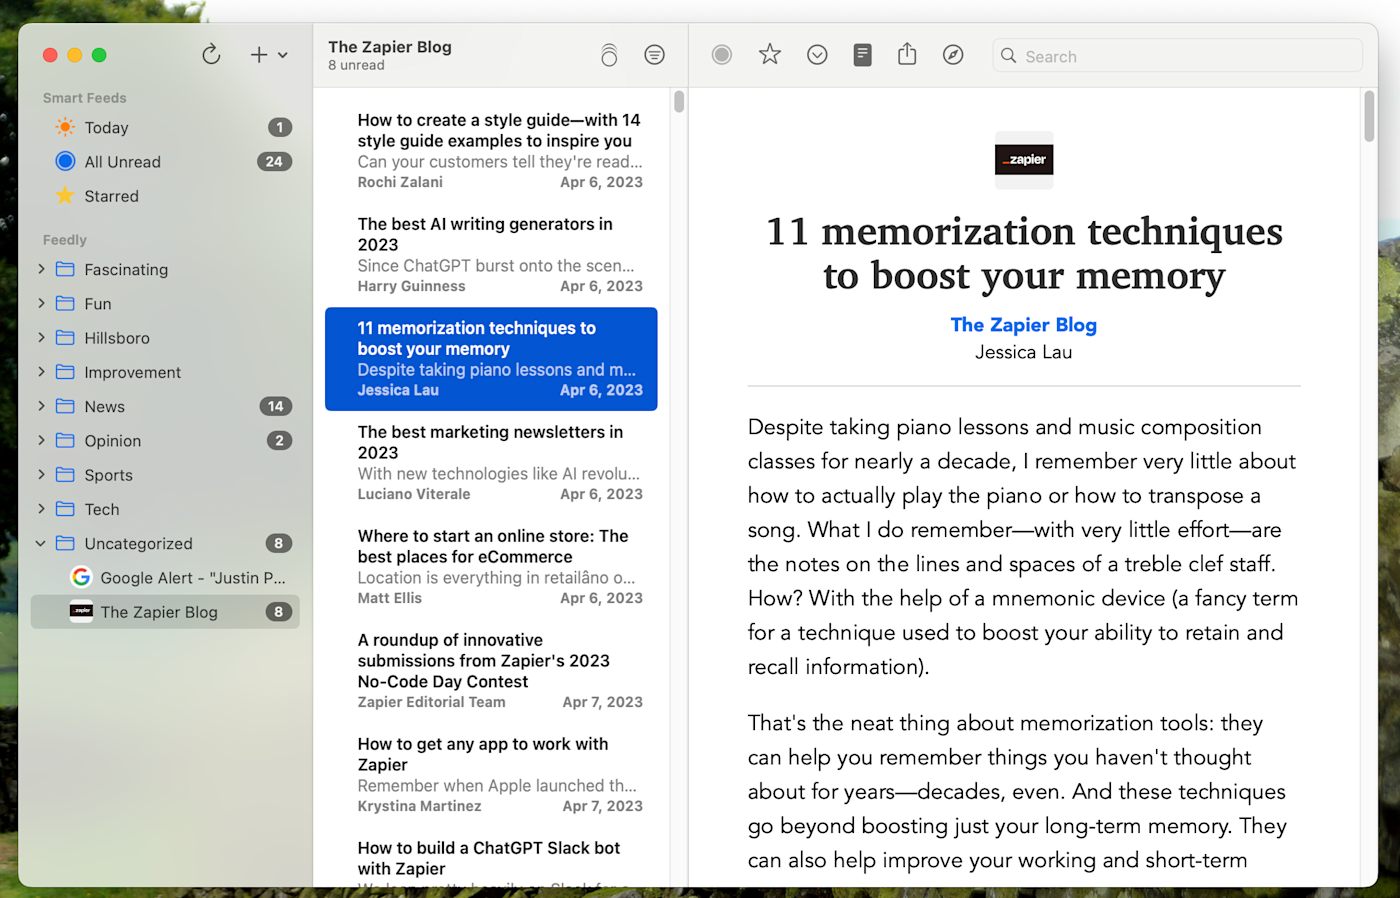Click the Zapier logo above the headline
This screenshot has width=1400, height=898.
point(1024,160)
